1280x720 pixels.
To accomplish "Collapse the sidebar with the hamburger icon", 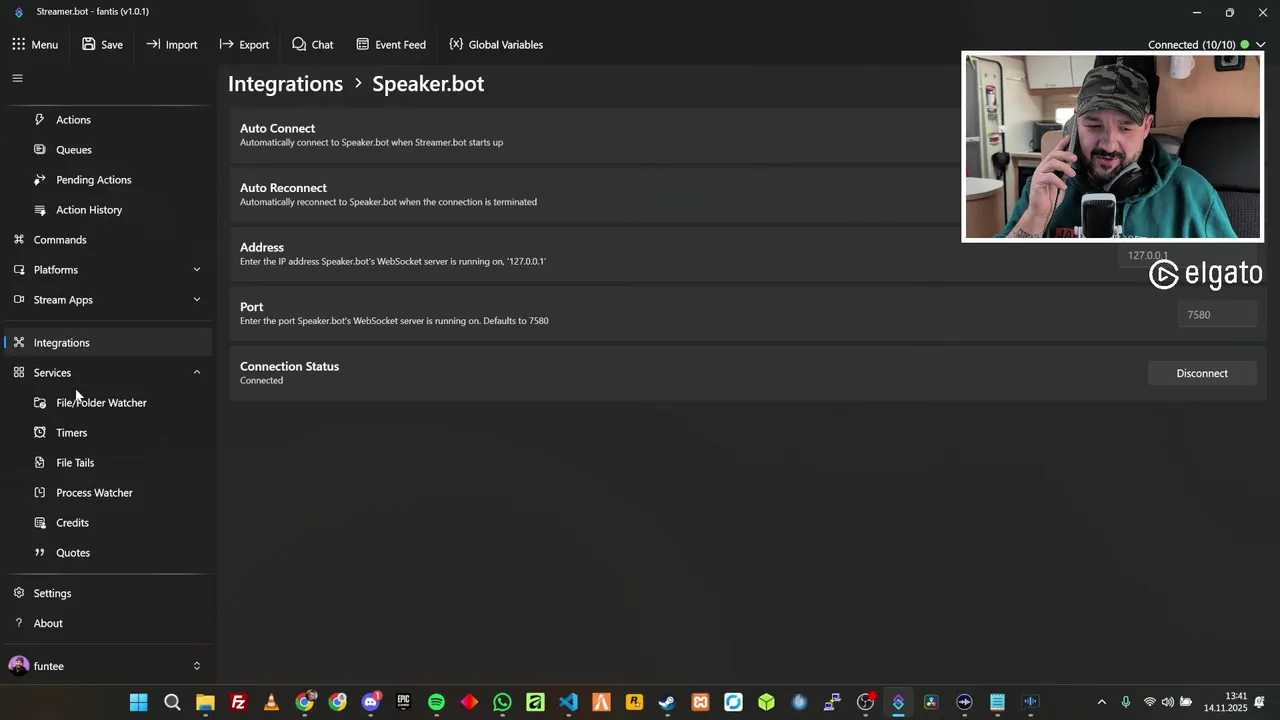I will pos(17,78).
